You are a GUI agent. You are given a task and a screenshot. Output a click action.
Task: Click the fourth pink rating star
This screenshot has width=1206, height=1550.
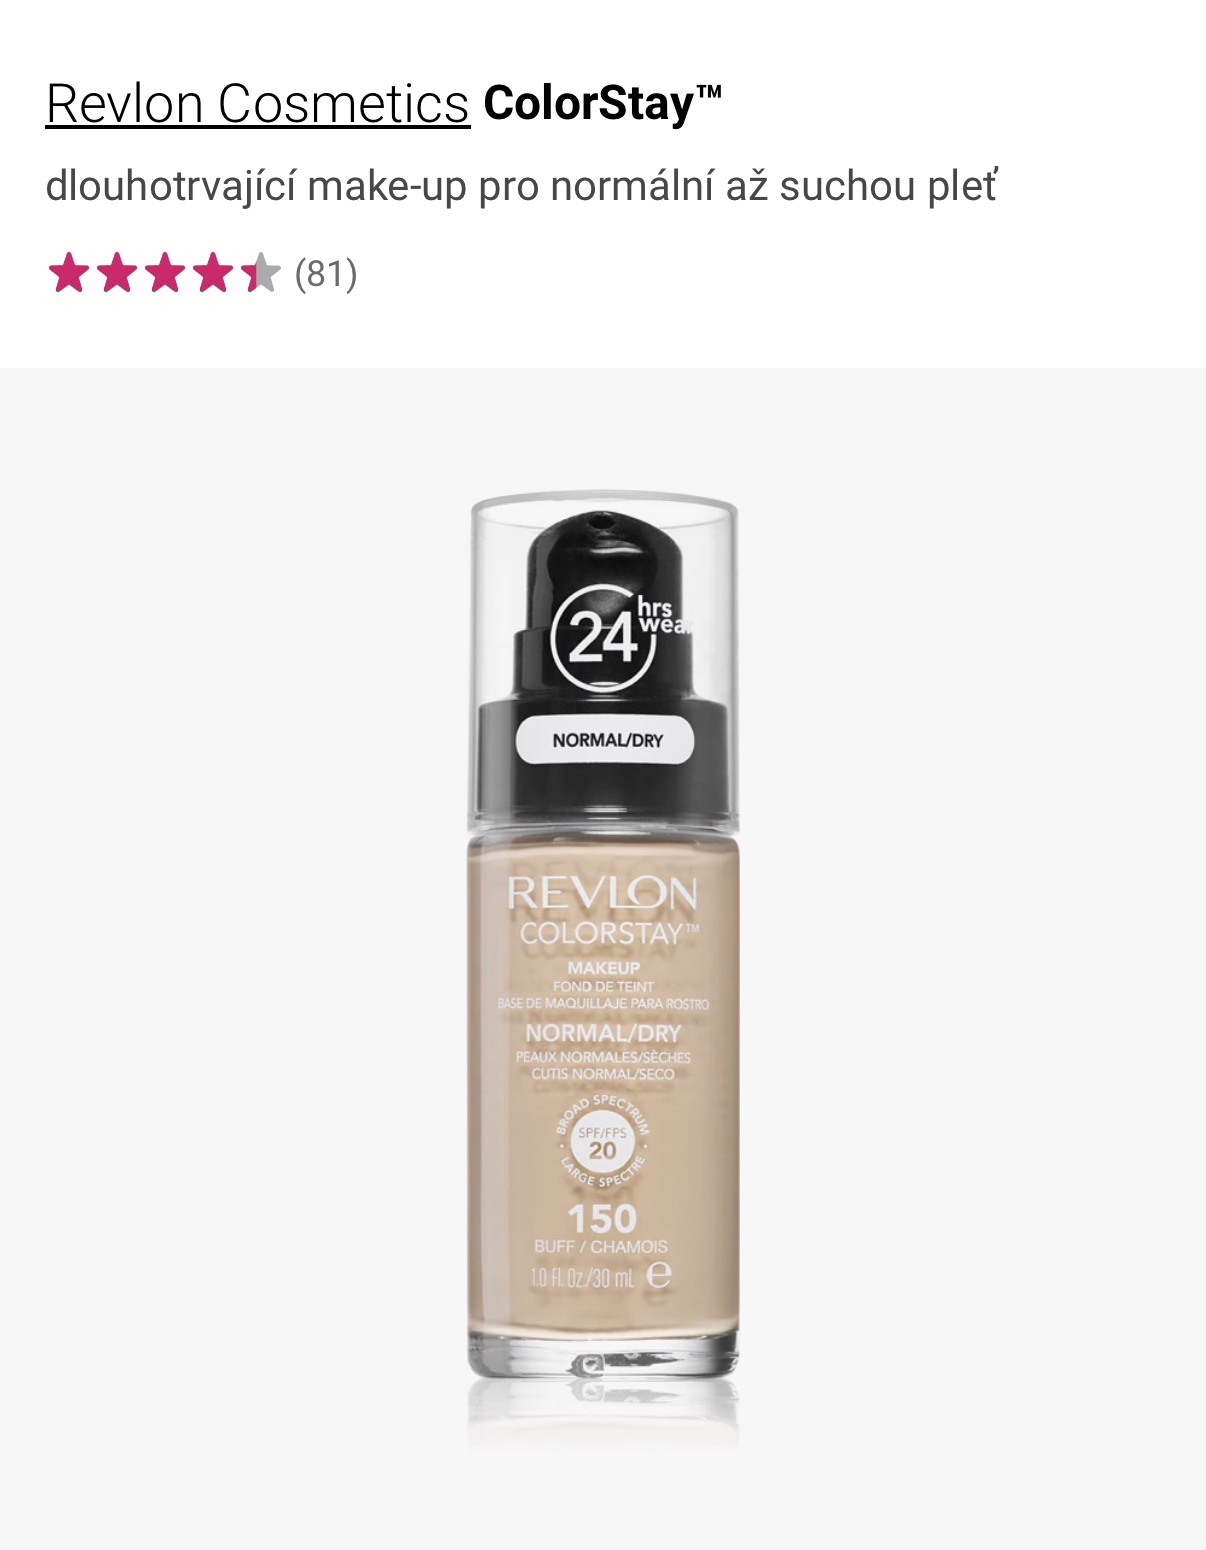pyautogui.click(x=212, y=273)
